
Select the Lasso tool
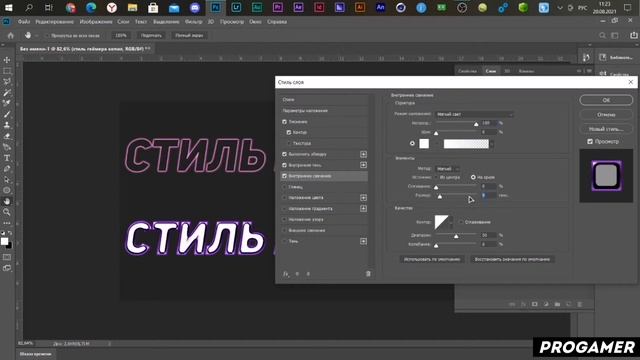click(x=7, y=82)
